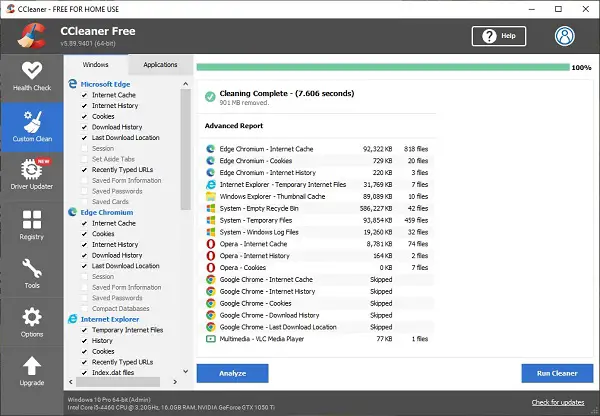Click Windows icon for System - Empty Recycle Bin
Viewport: 600px width, 416px height.
(x=210, y=208)
